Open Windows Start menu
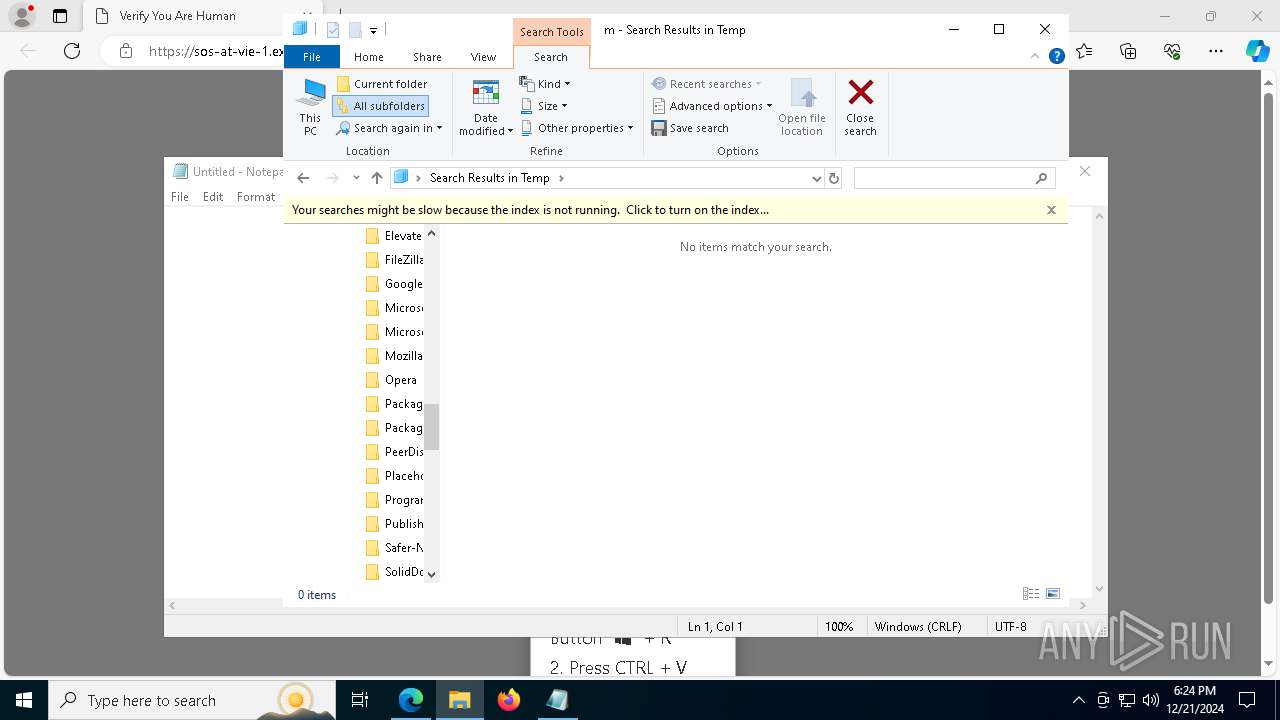This screenshot has height=720, width=1280. coord(23,700)
